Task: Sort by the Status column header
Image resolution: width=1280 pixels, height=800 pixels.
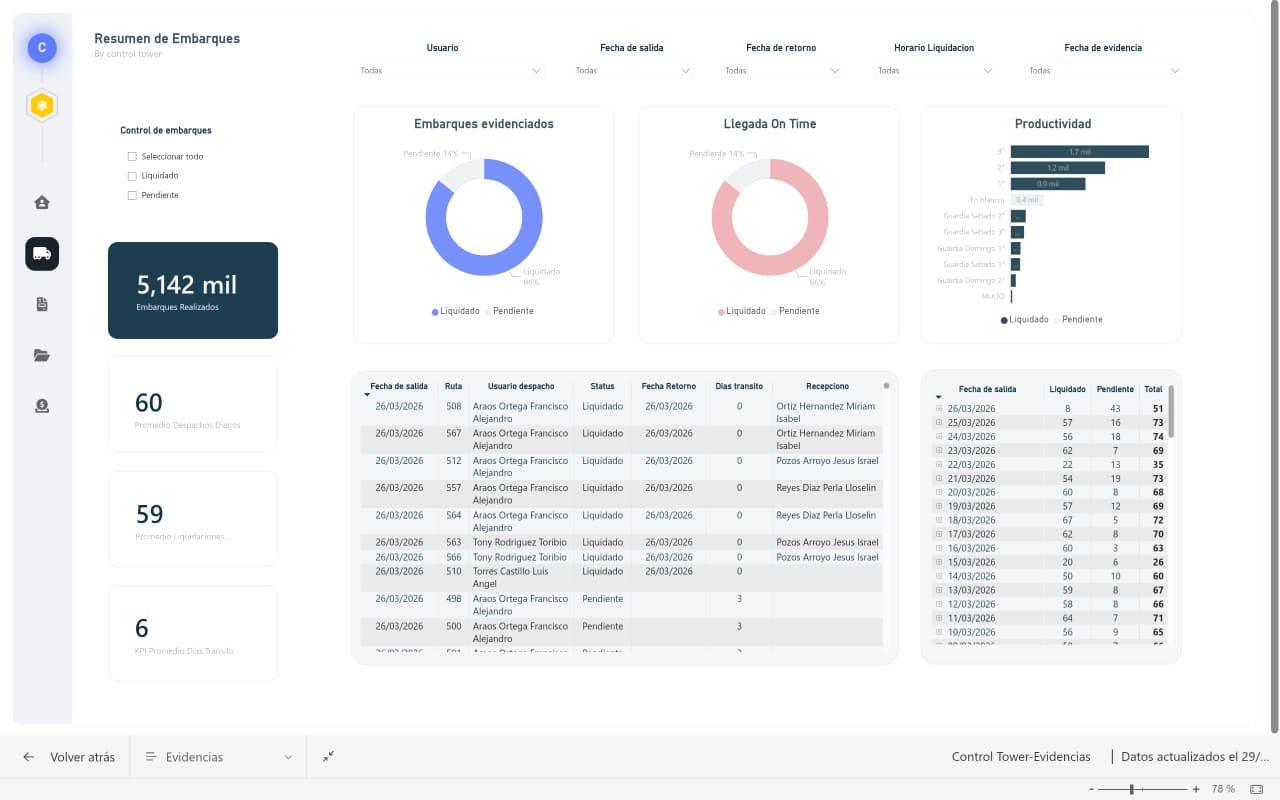Action: [602, 386]
